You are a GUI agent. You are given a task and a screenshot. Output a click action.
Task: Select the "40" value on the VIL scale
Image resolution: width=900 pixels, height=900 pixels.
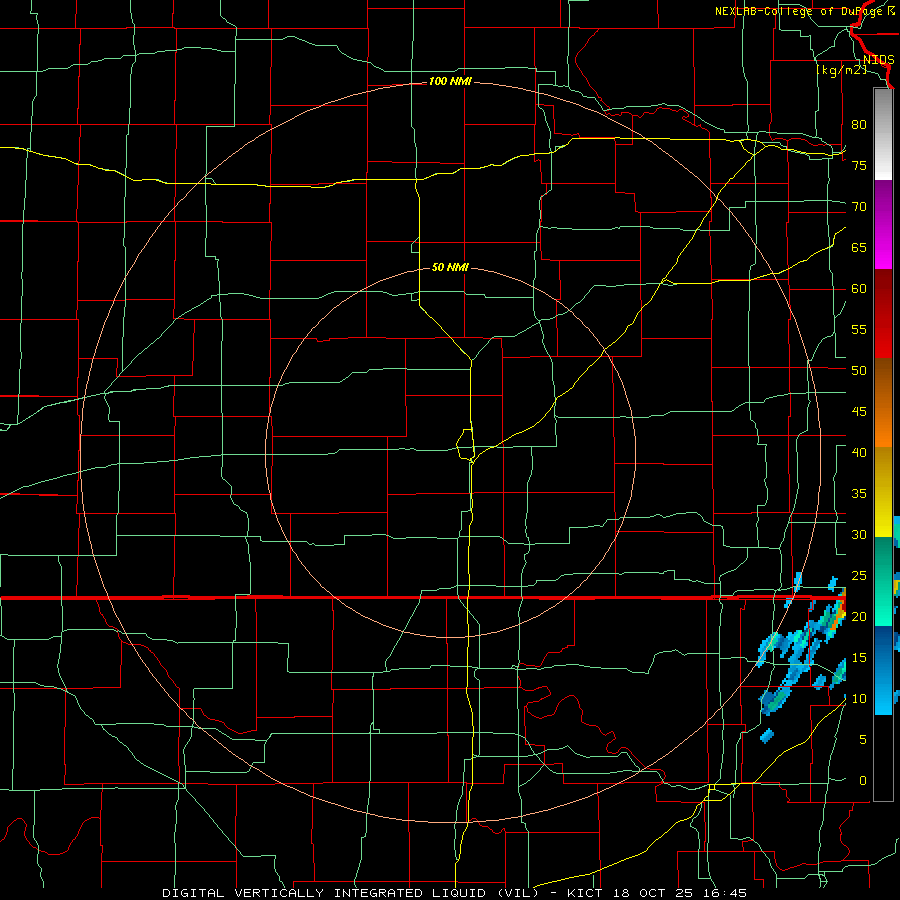point(859,453)
